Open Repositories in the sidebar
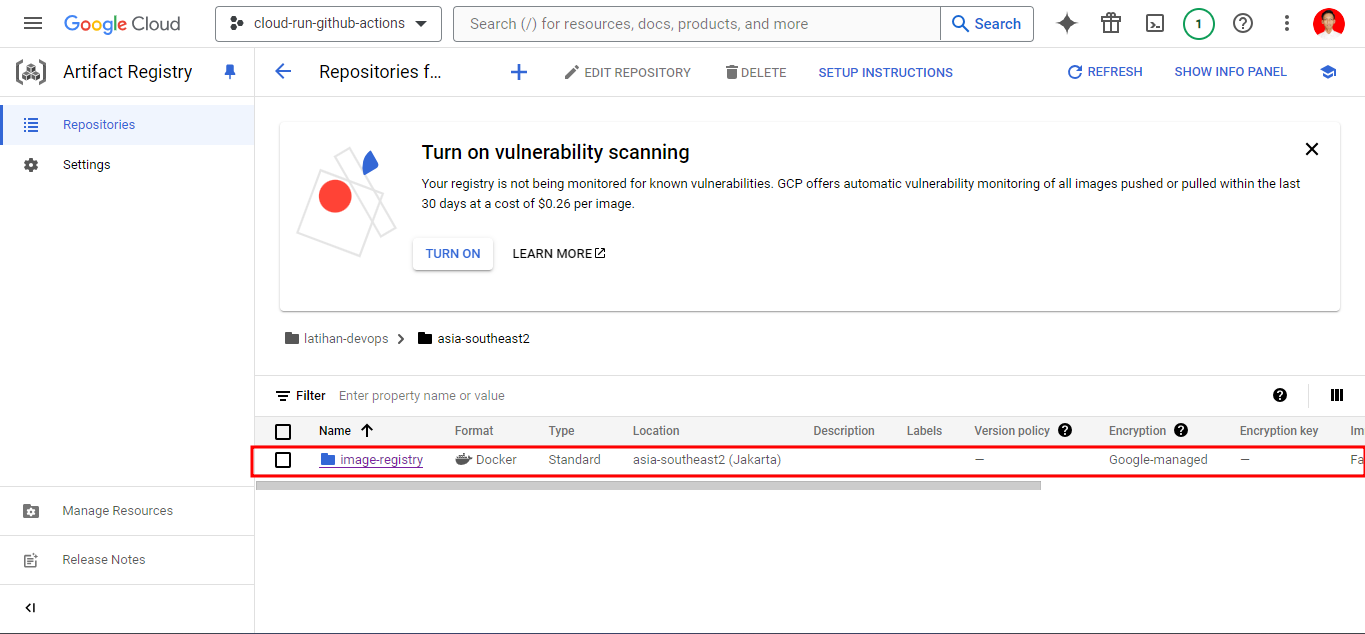Image resolution: width=1365 pixels, height=634 pixels. [98, 125]
